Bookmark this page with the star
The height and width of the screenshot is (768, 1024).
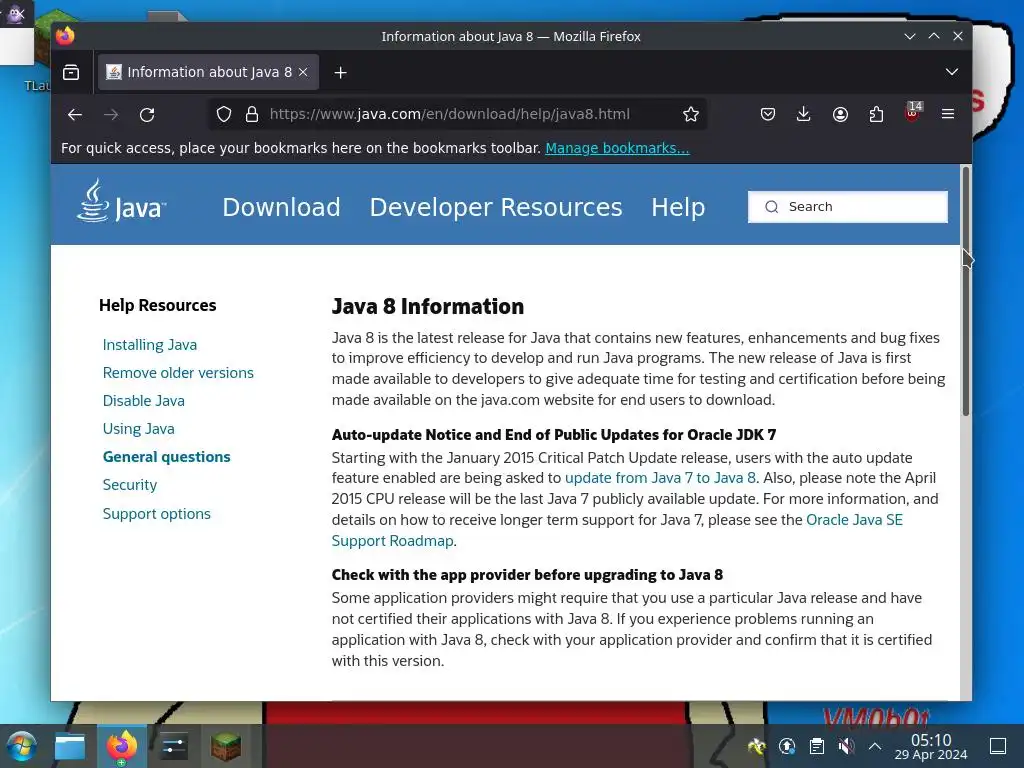pyautogui.click(x=691, y=114)
